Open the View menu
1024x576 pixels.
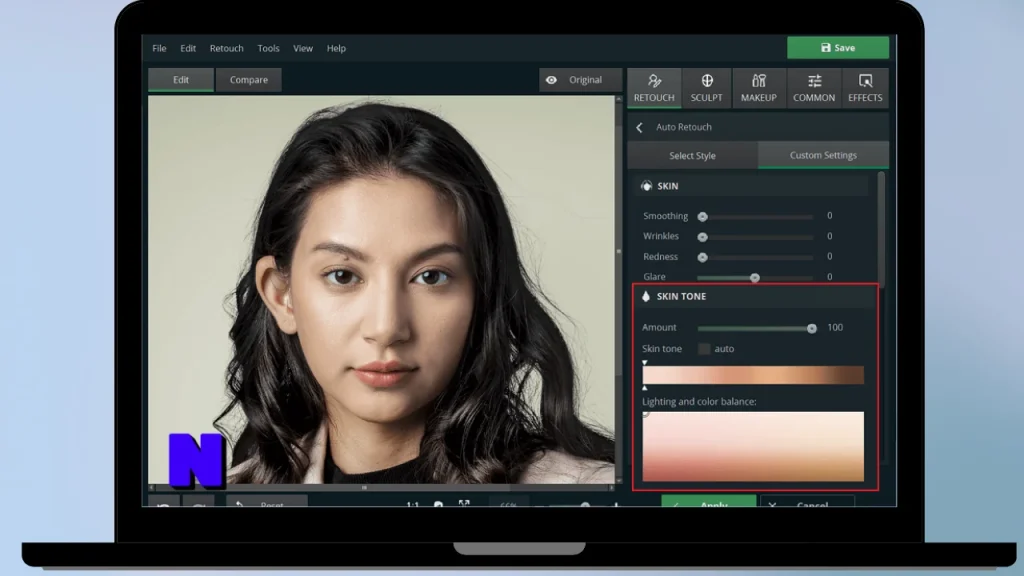click(303, 48)
